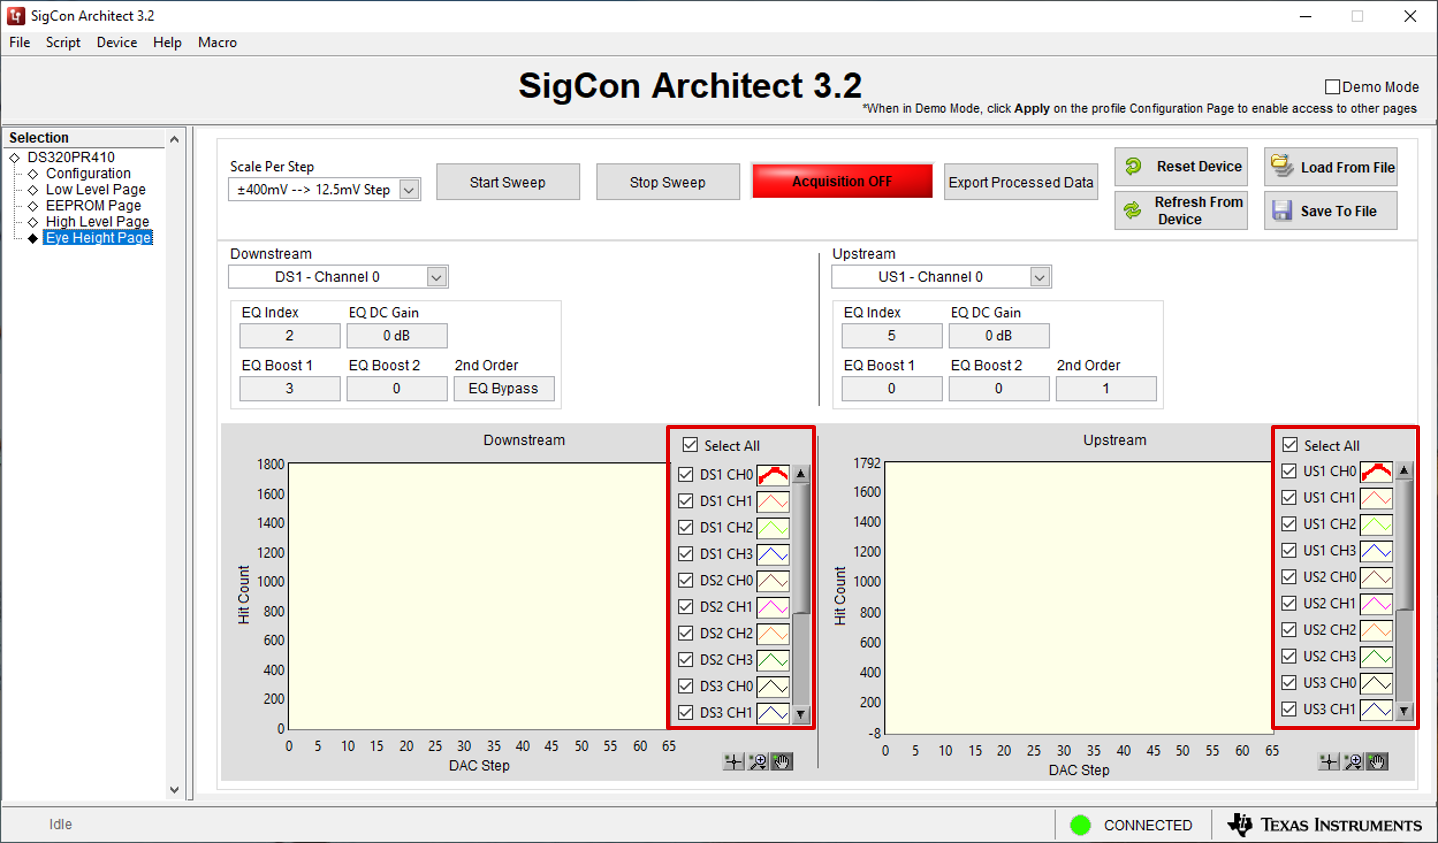
Task: Click Save To File button
Action: pos(1330,210)
